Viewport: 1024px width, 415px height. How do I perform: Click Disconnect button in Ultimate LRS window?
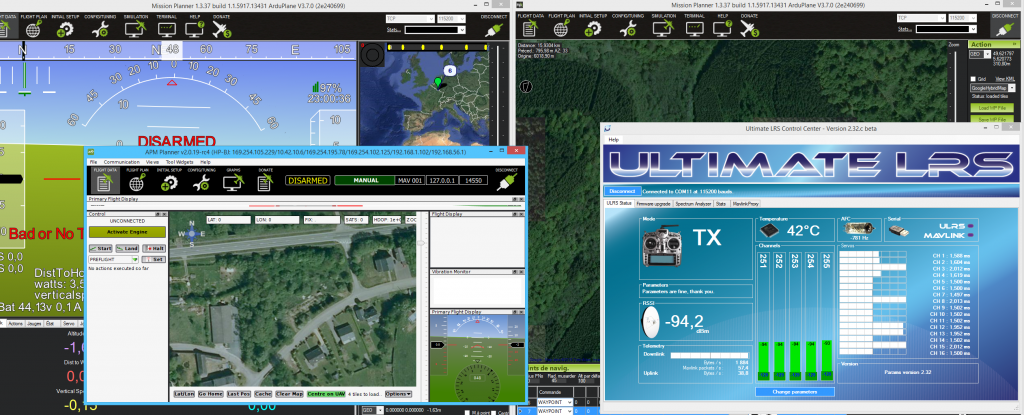click(x=622, y=191)
